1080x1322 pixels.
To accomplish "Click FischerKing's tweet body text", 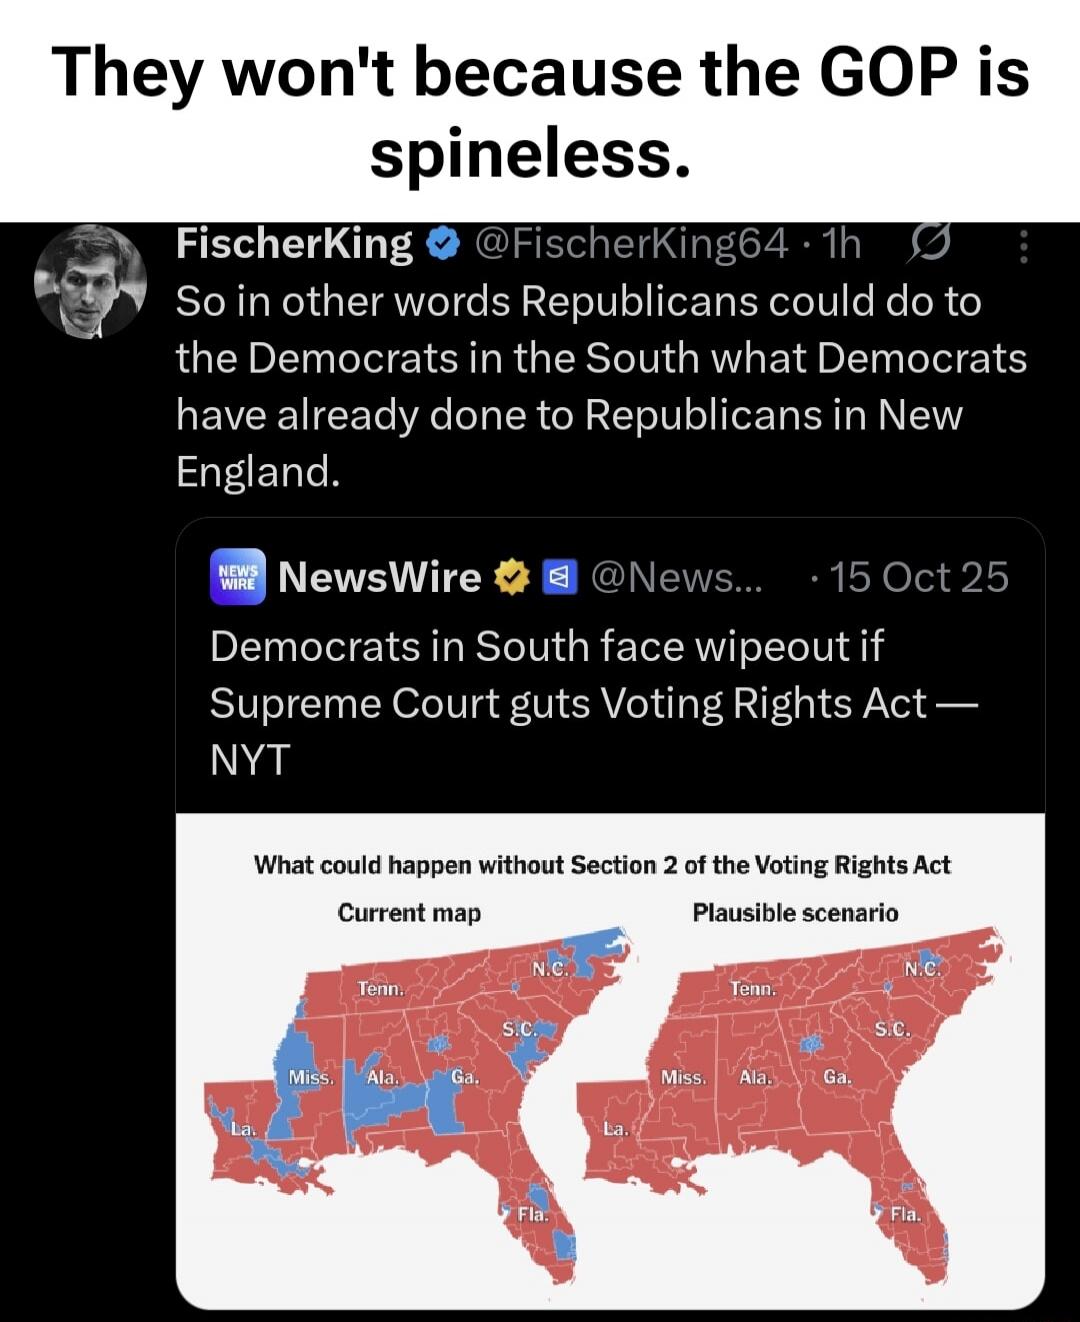I will point(600,385).
